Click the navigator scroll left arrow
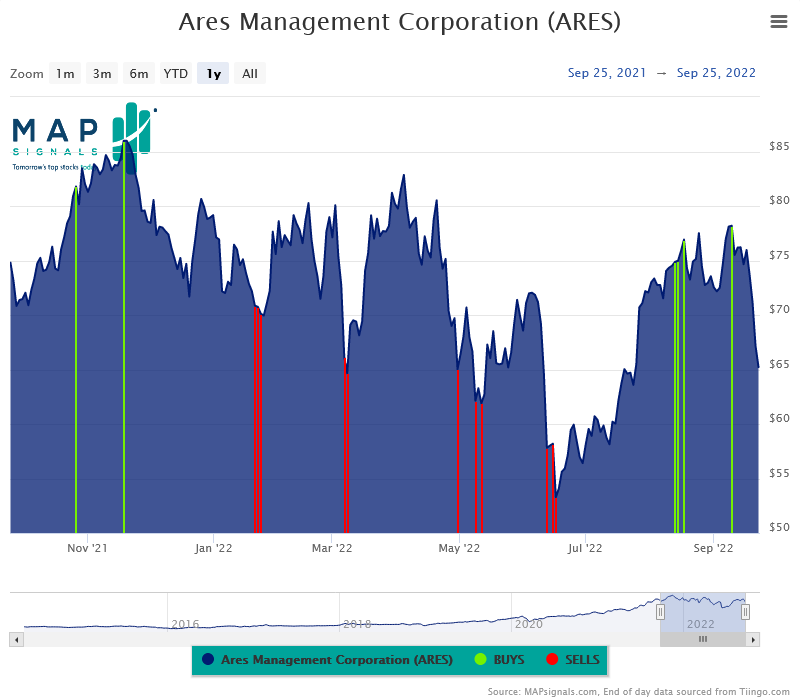Viewport: 800px width, 700px height. coord(16,639)
